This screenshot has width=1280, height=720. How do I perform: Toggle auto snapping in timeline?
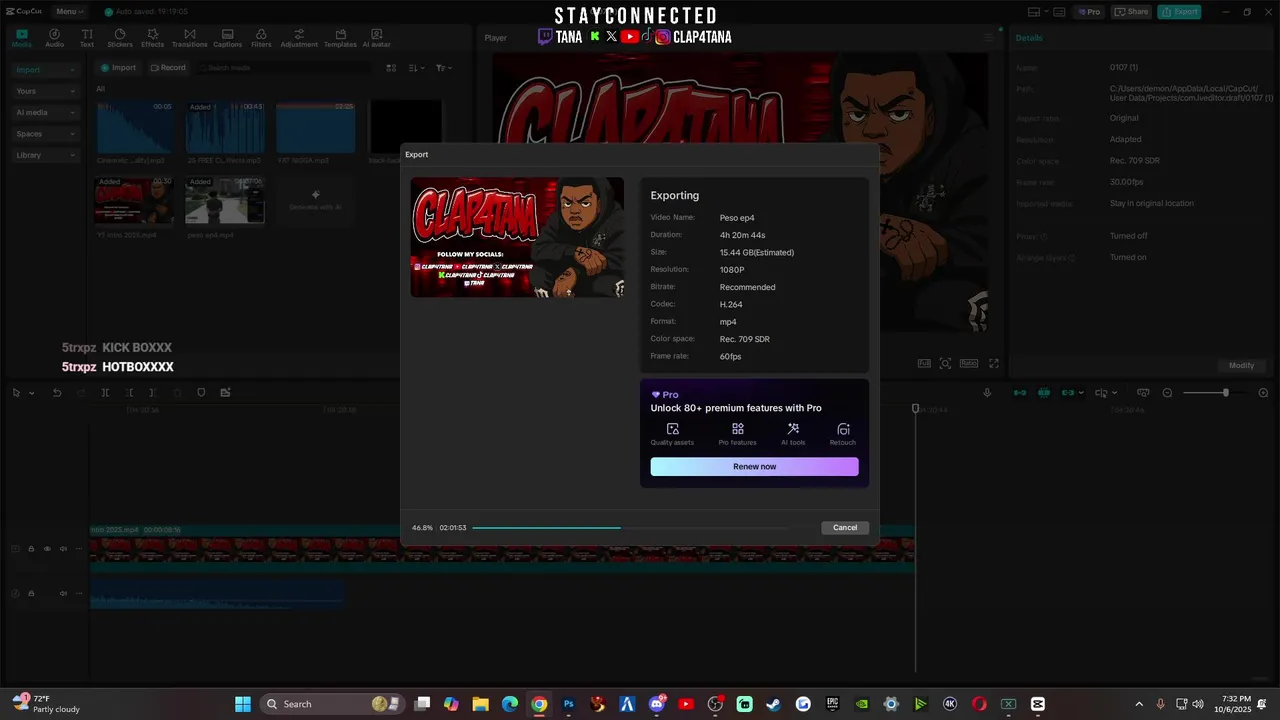1044,393
